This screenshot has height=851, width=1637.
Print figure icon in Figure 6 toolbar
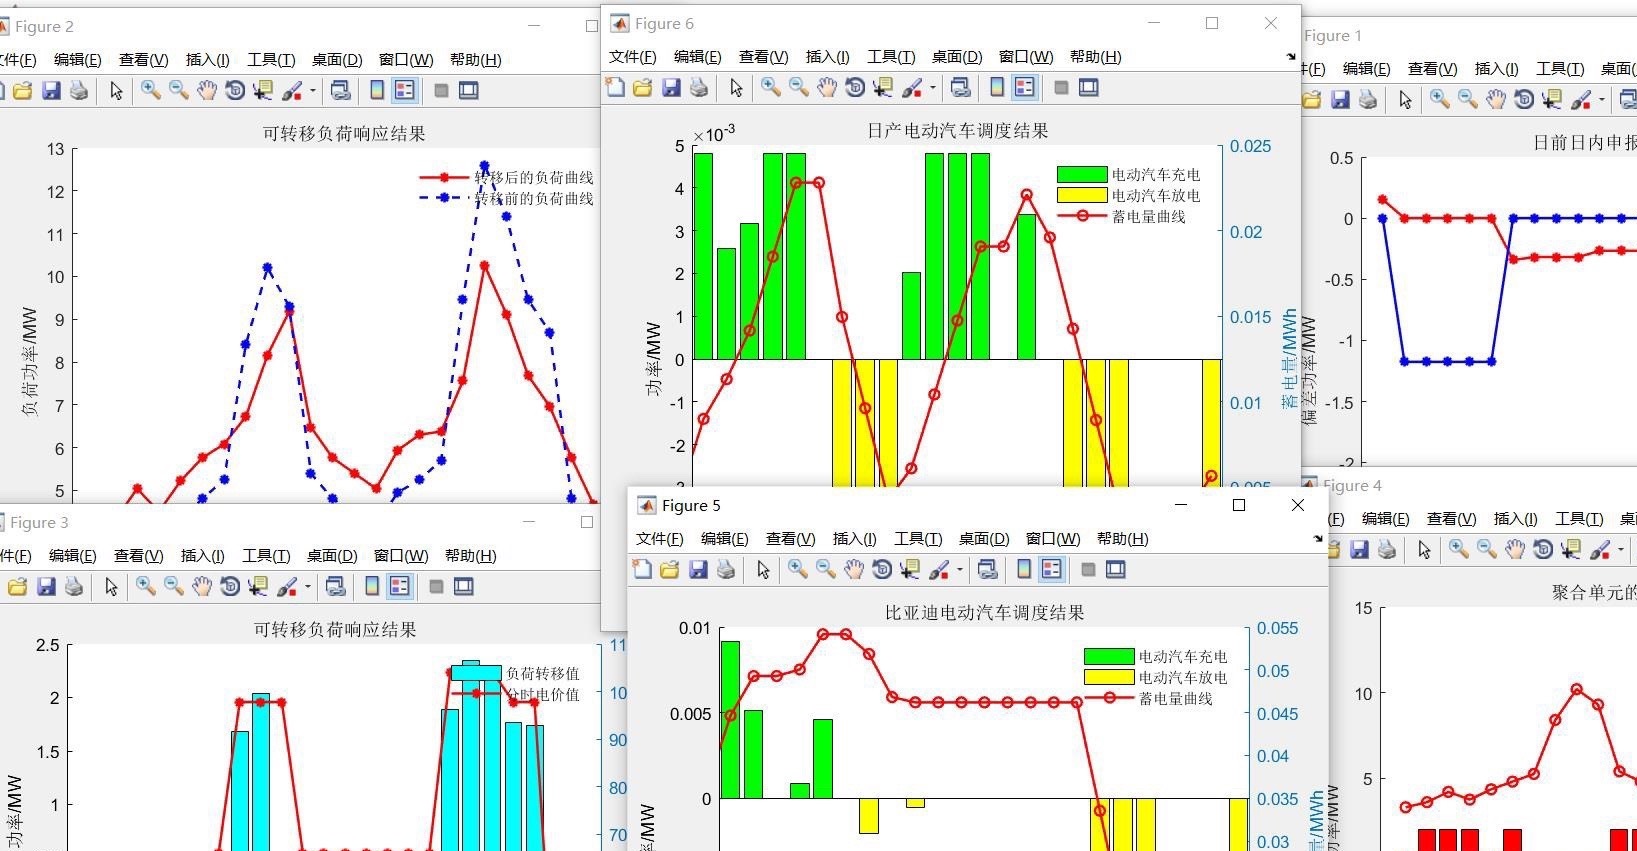point(699,88)
